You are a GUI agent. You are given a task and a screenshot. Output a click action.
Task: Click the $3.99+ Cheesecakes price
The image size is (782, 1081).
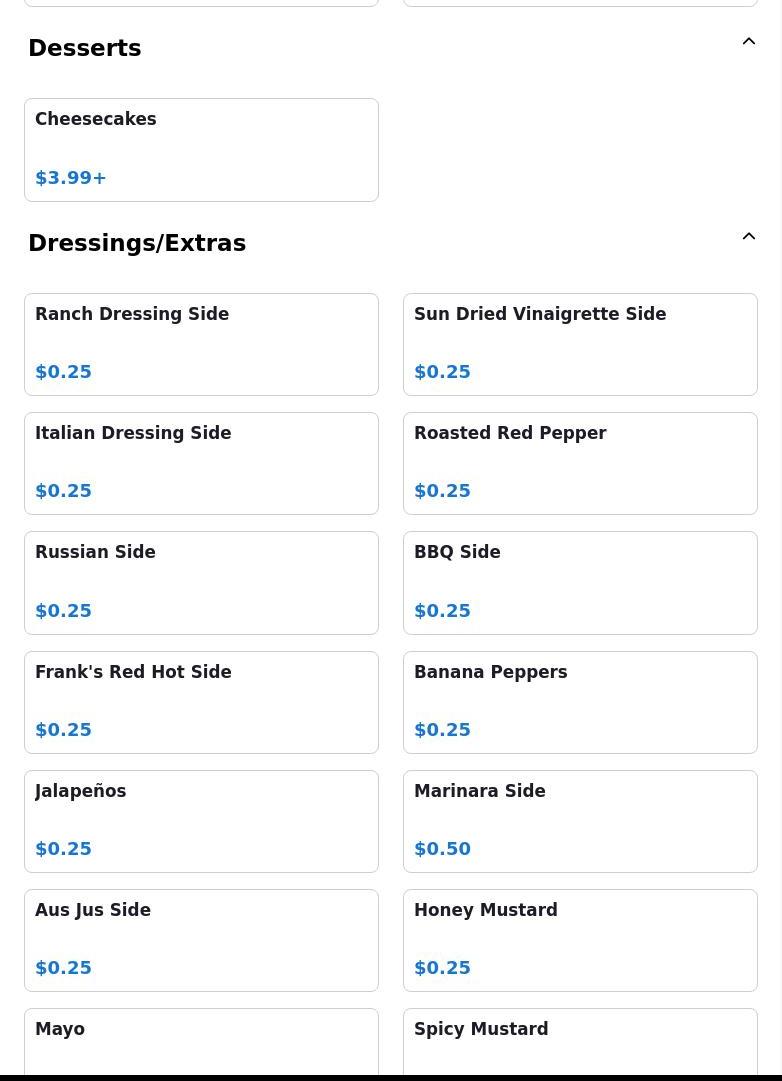click(x=71, y=178)
